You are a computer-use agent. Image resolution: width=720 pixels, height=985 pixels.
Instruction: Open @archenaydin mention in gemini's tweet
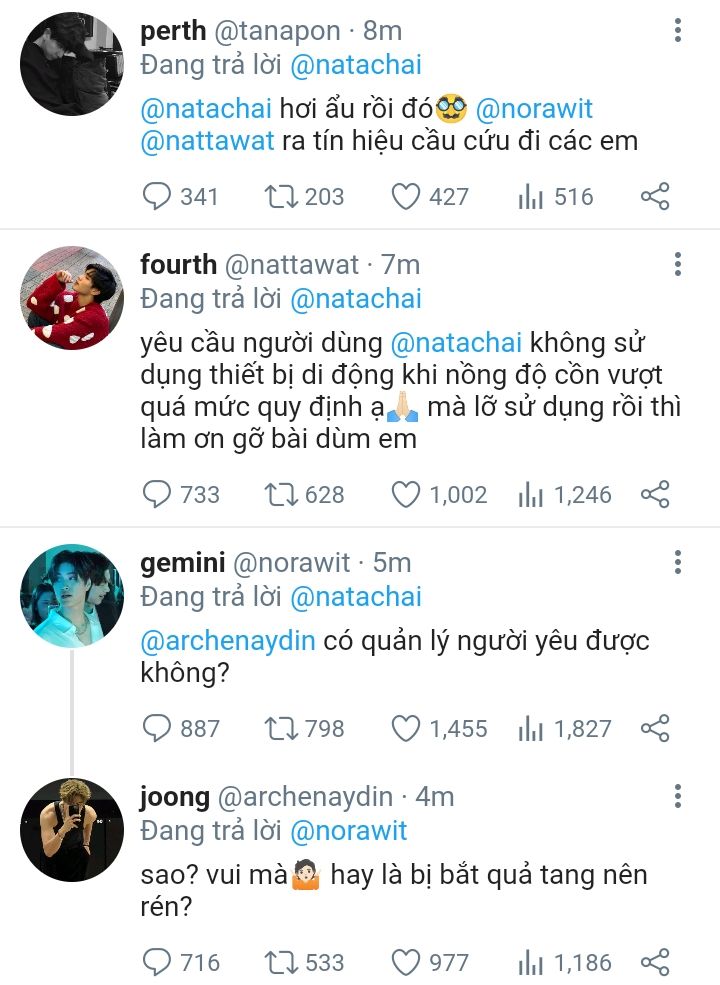tap(228, 641)
